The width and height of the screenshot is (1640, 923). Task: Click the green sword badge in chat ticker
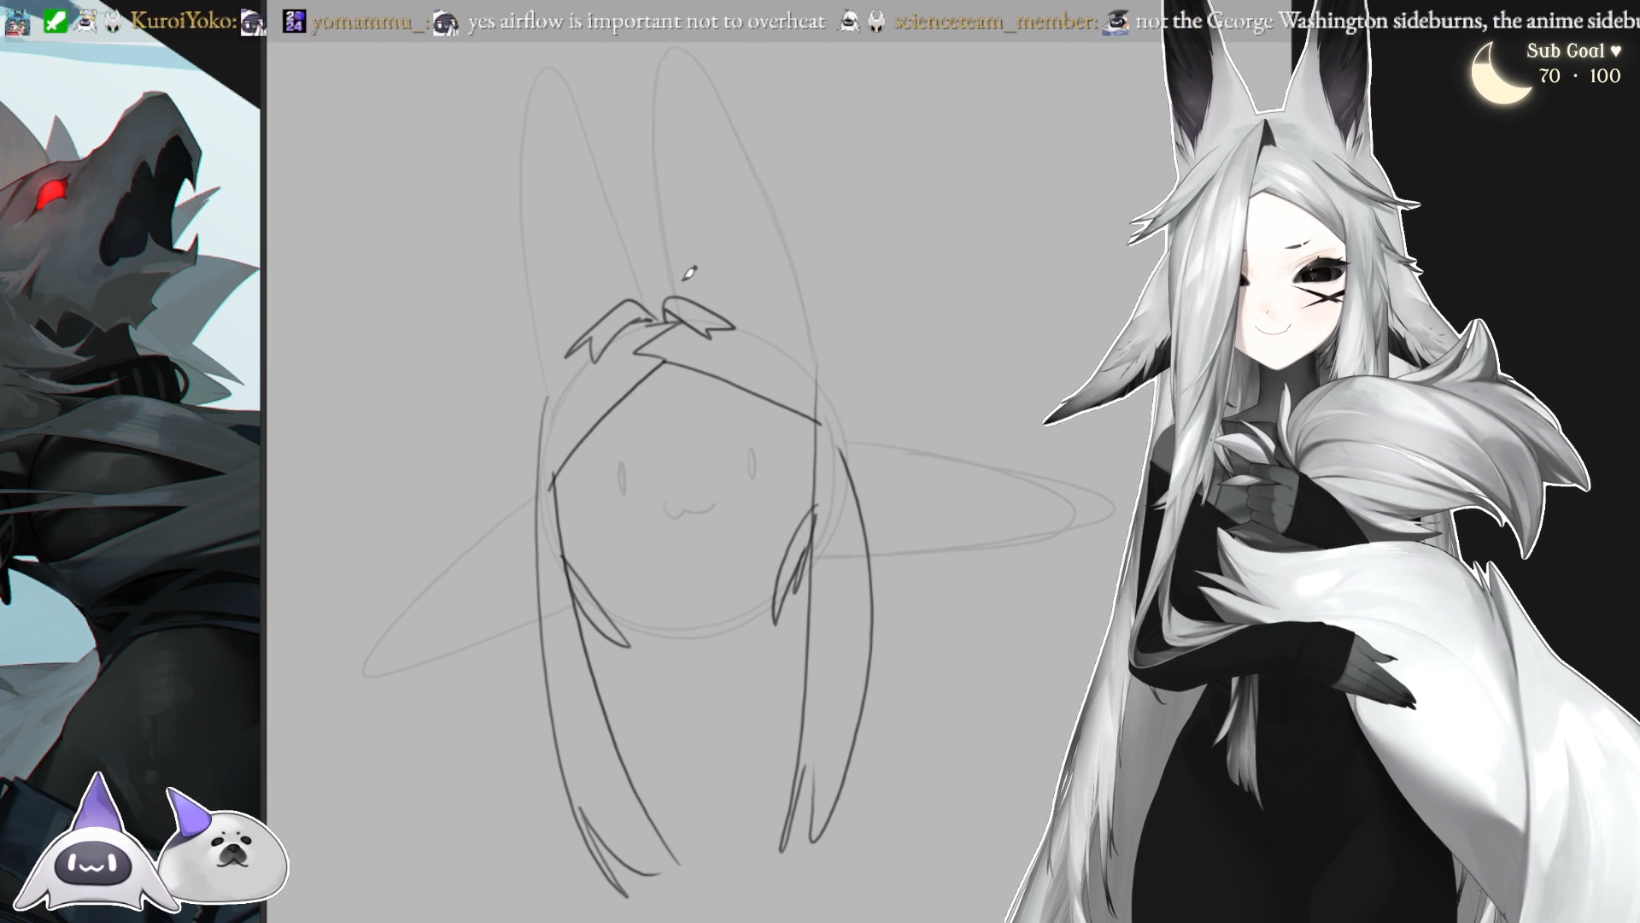(x=56, y=20)
